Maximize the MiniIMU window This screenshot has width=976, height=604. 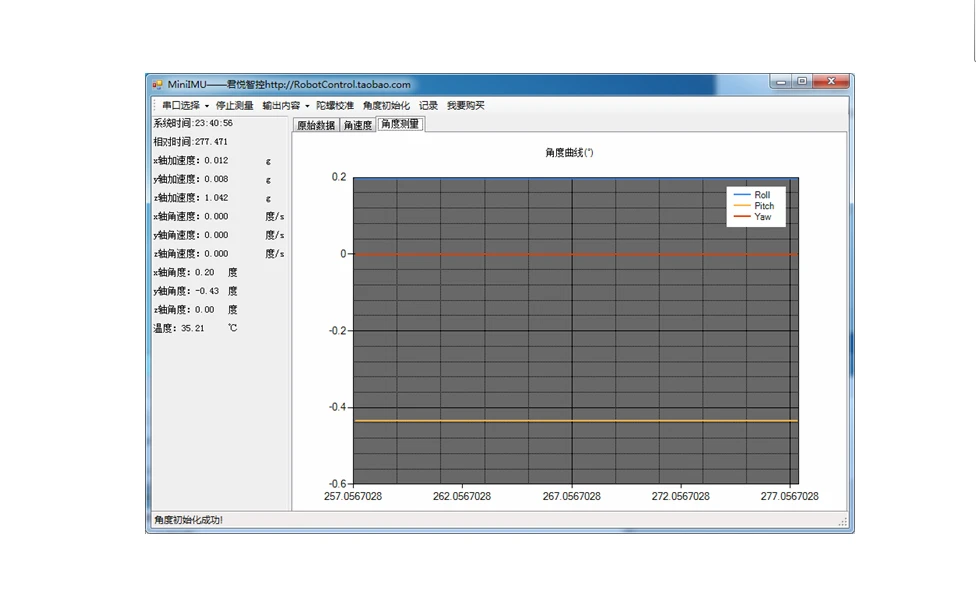(x=801, y=82)
